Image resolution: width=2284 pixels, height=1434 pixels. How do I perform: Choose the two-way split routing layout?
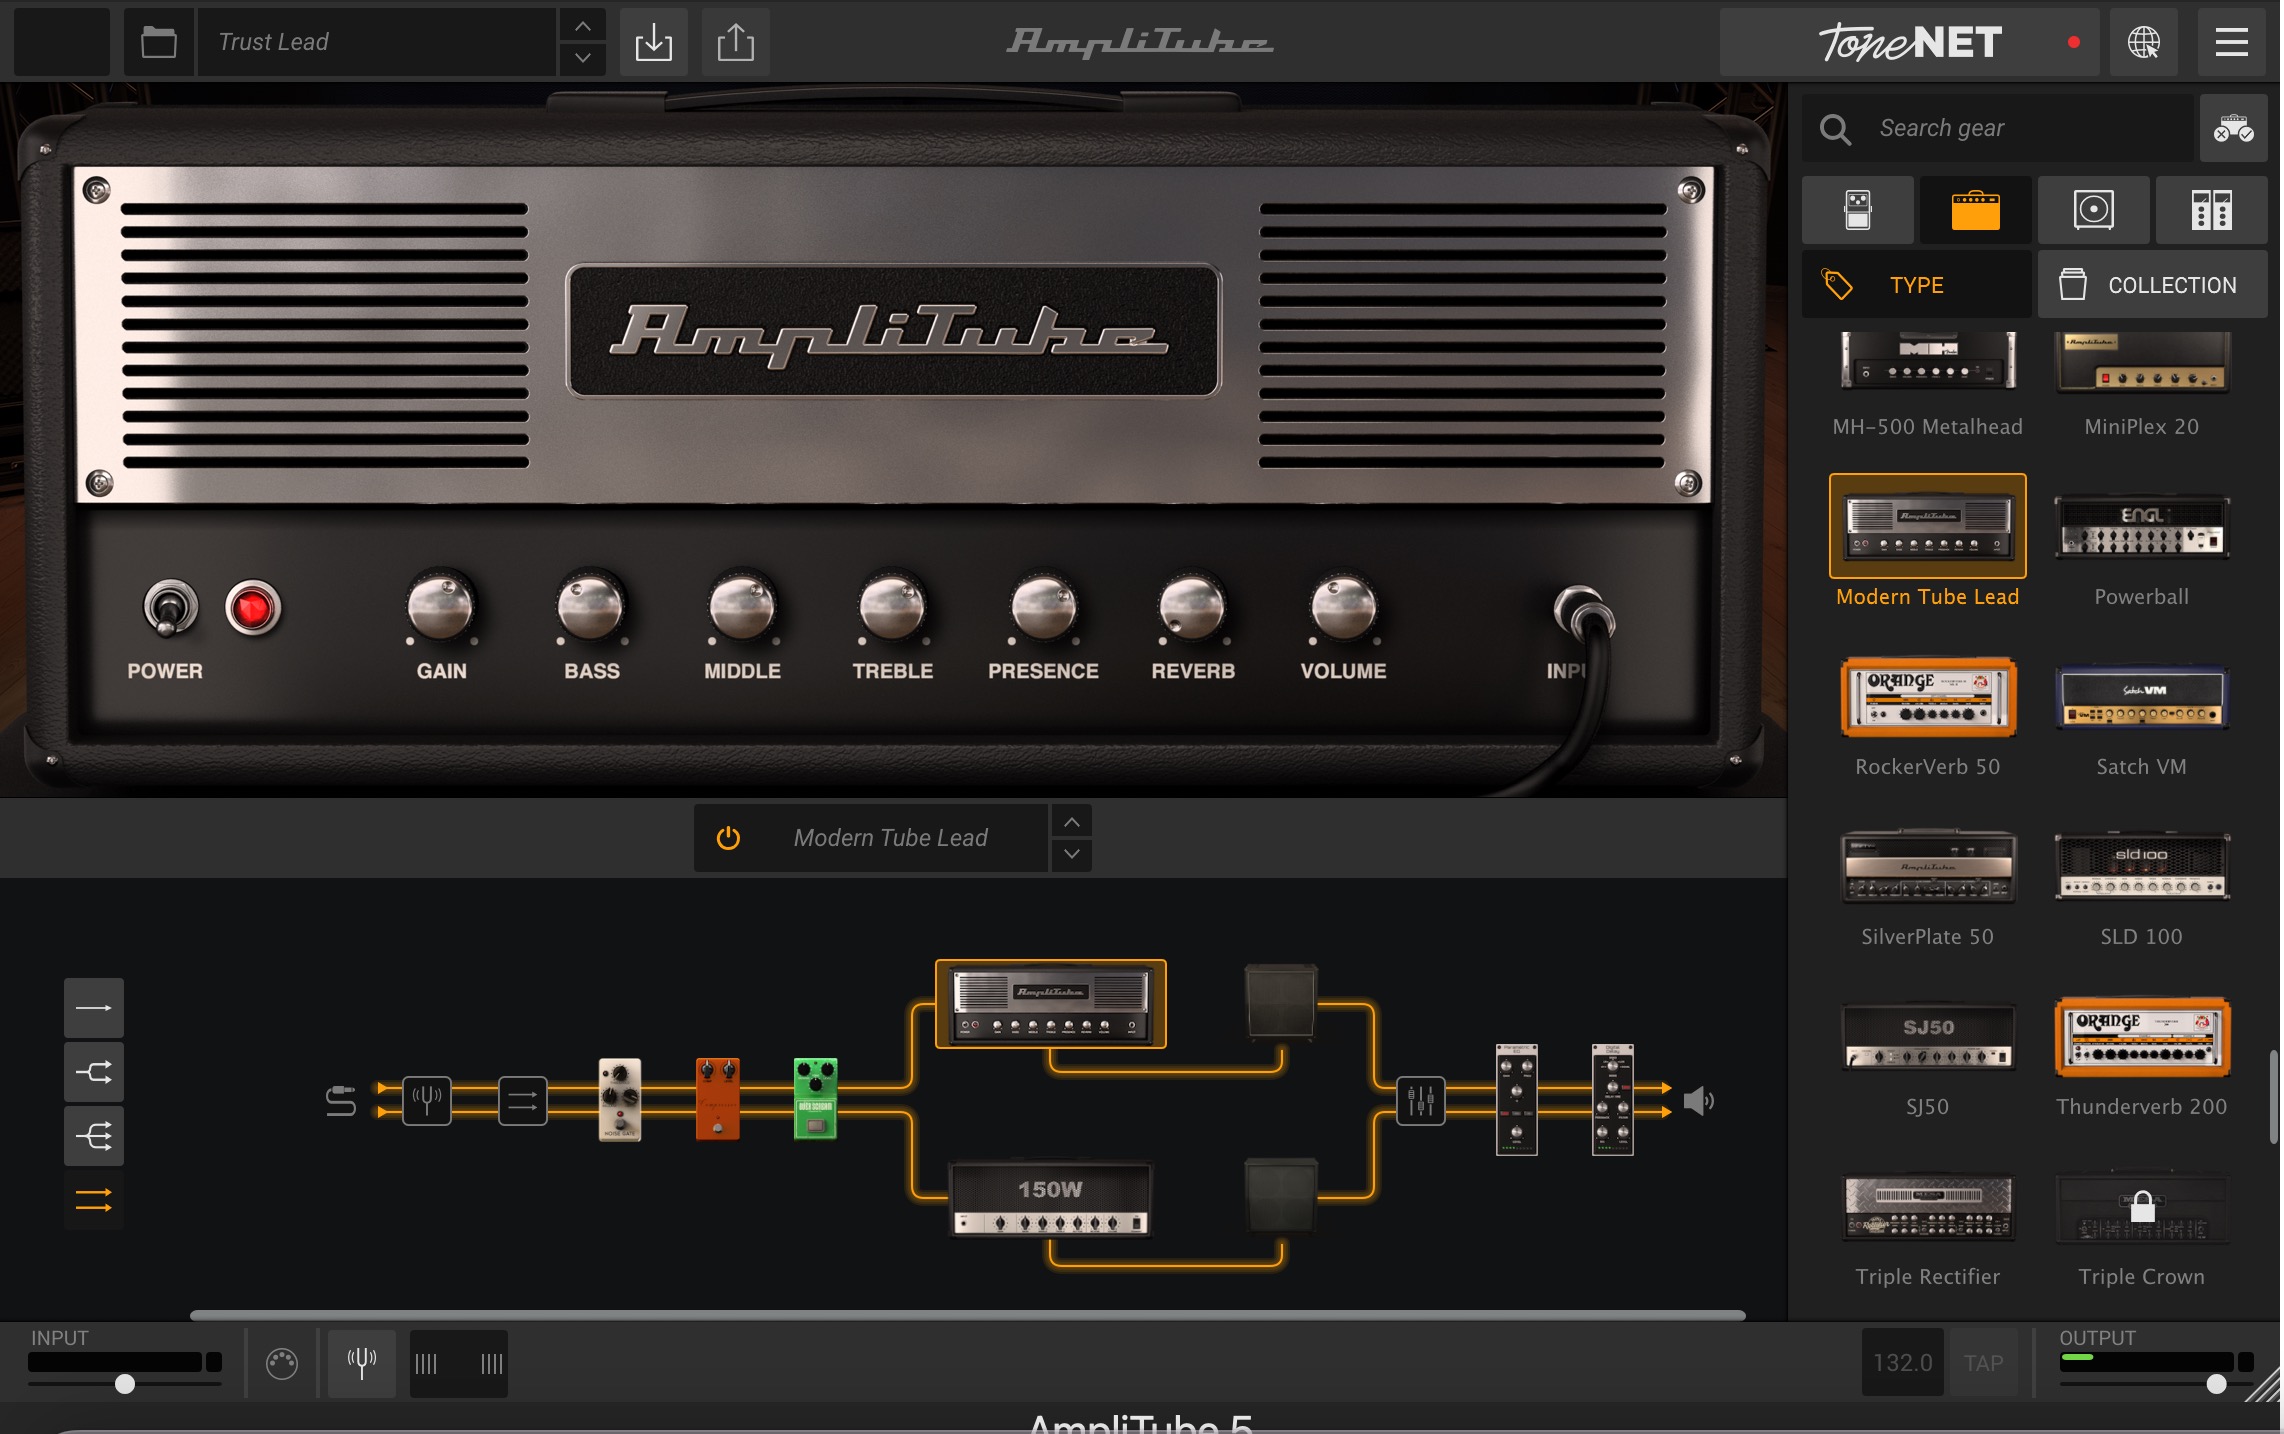point(94,1072)
